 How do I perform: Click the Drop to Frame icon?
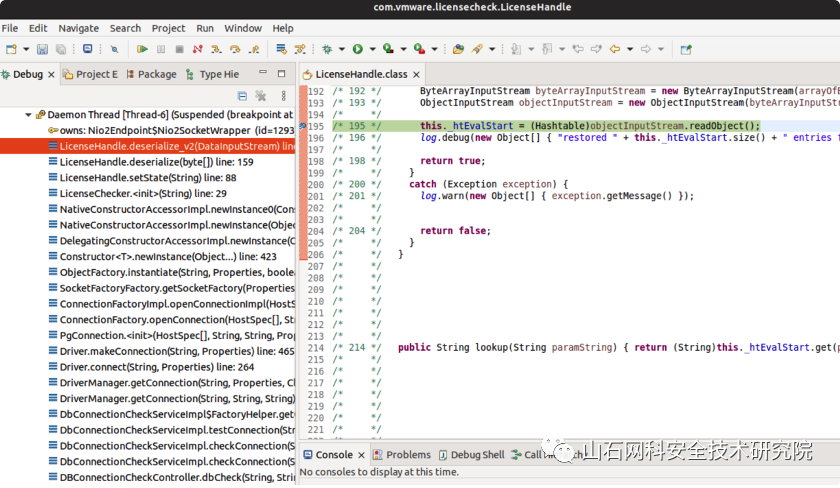281,49
